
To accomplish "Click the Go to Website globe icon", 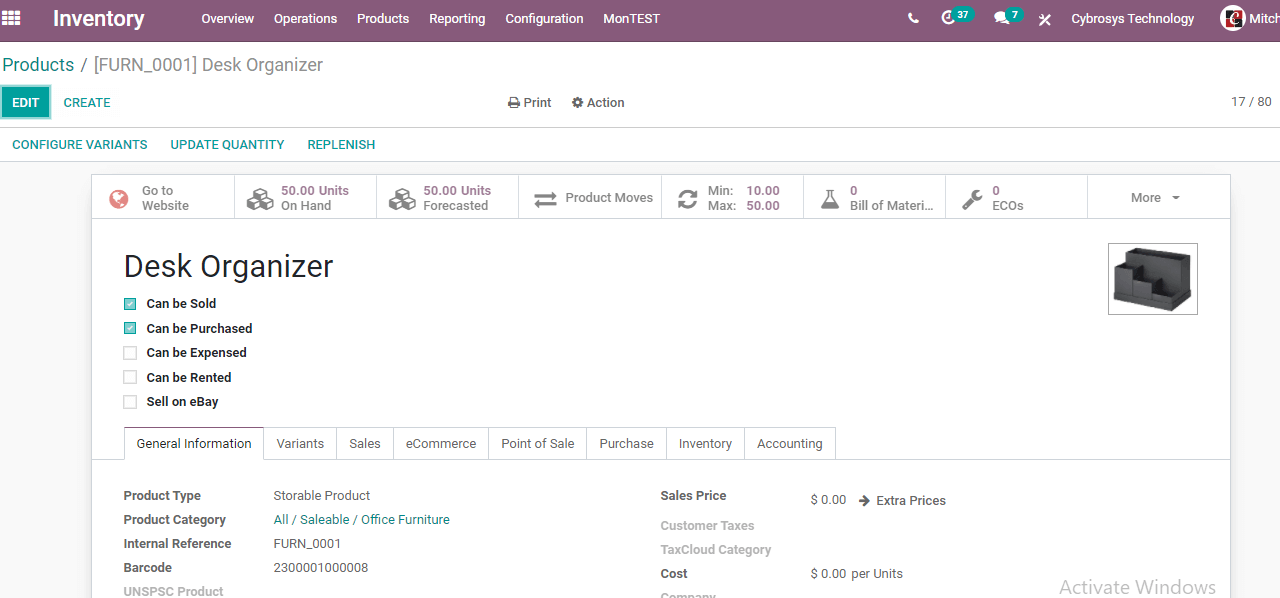I will point(119,198).
